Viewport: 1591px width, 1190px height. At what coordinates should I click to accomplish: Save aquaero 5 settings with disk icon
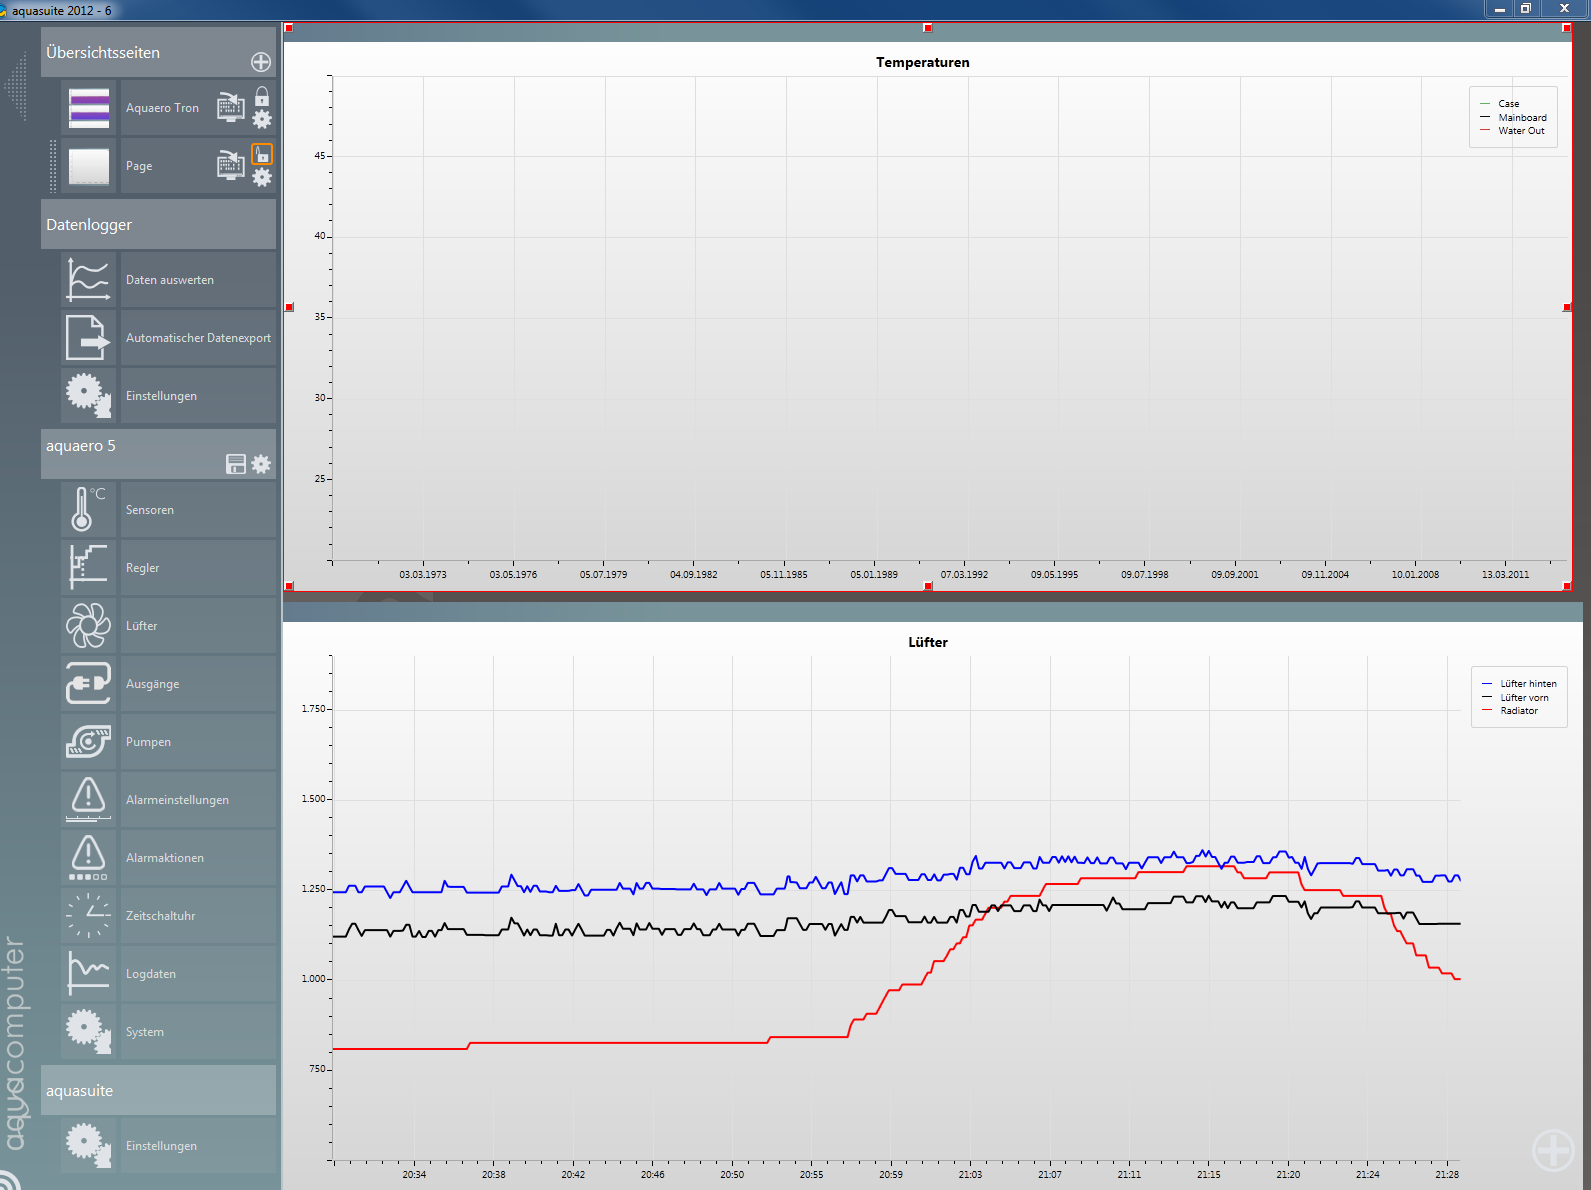(236, 464)
